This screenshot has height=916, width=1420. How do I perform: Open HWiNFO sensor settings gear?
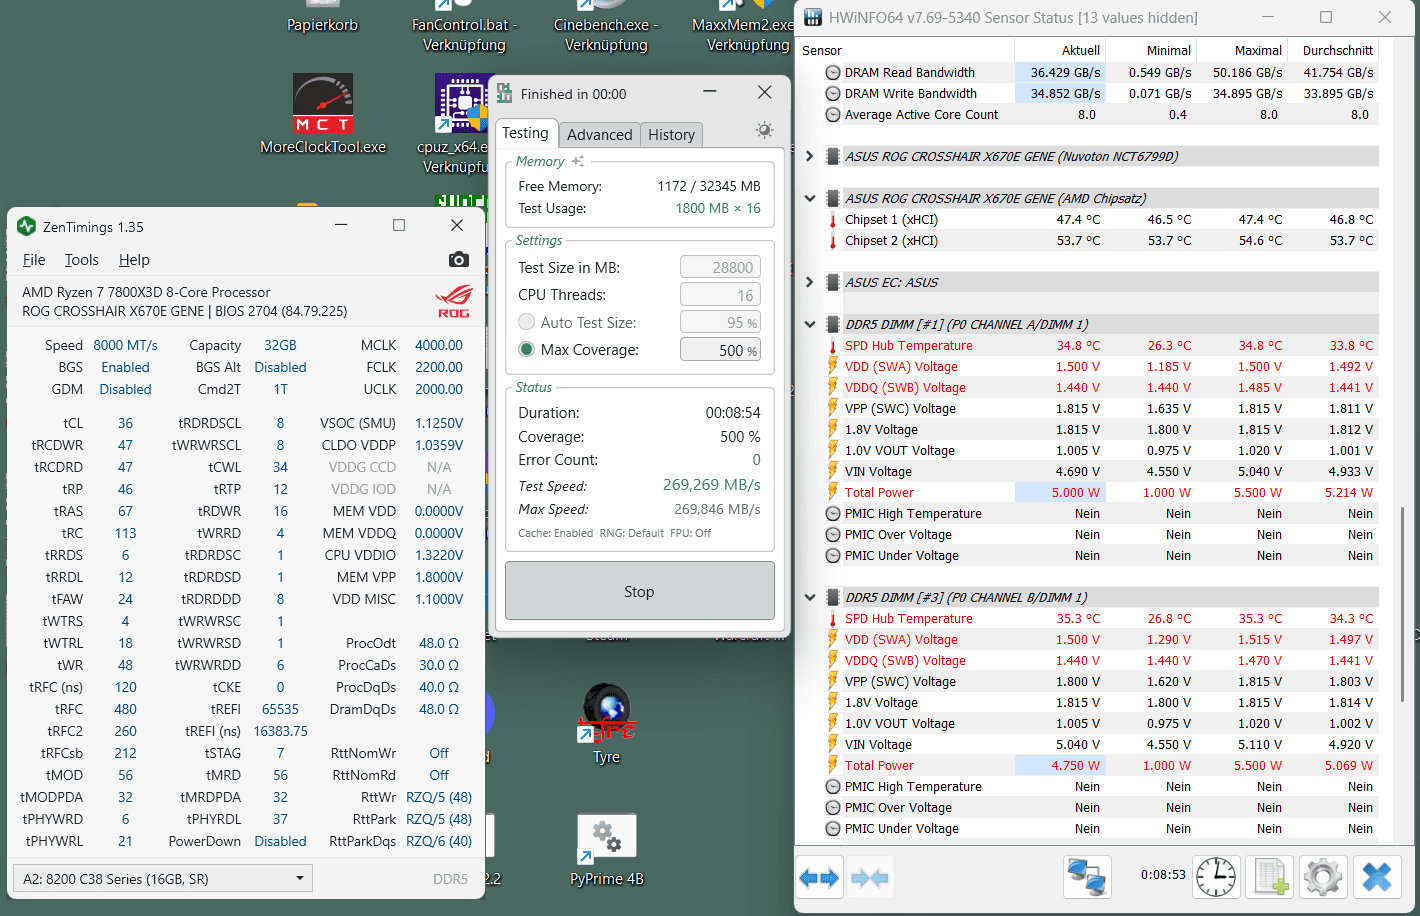(1323, 878)
